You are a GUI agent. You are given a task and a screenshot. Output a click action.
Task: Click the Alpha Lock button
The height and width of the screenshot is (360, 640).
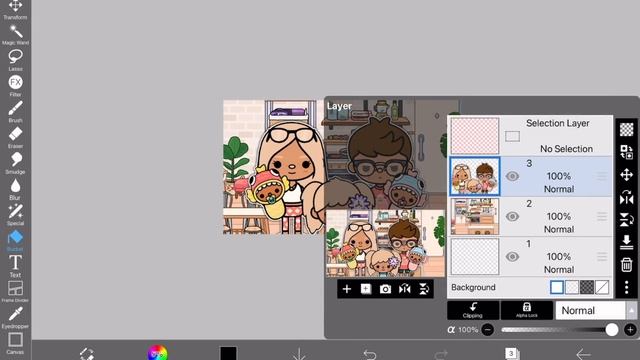pyautogui.click(x=527, y=310)
